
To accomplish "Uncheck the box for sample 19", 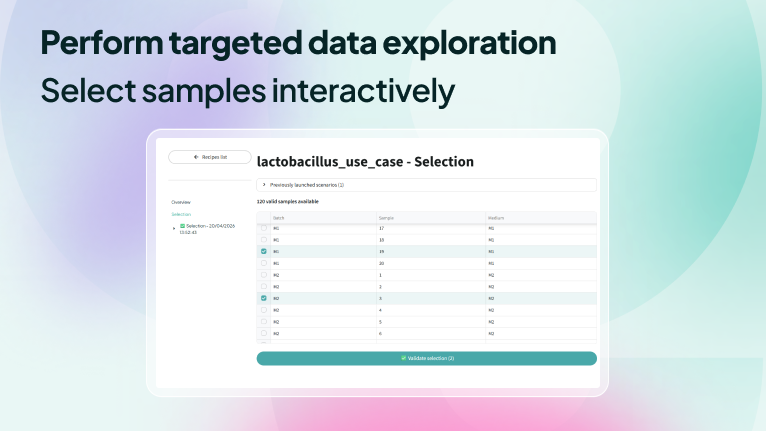I will coord(264,251).
